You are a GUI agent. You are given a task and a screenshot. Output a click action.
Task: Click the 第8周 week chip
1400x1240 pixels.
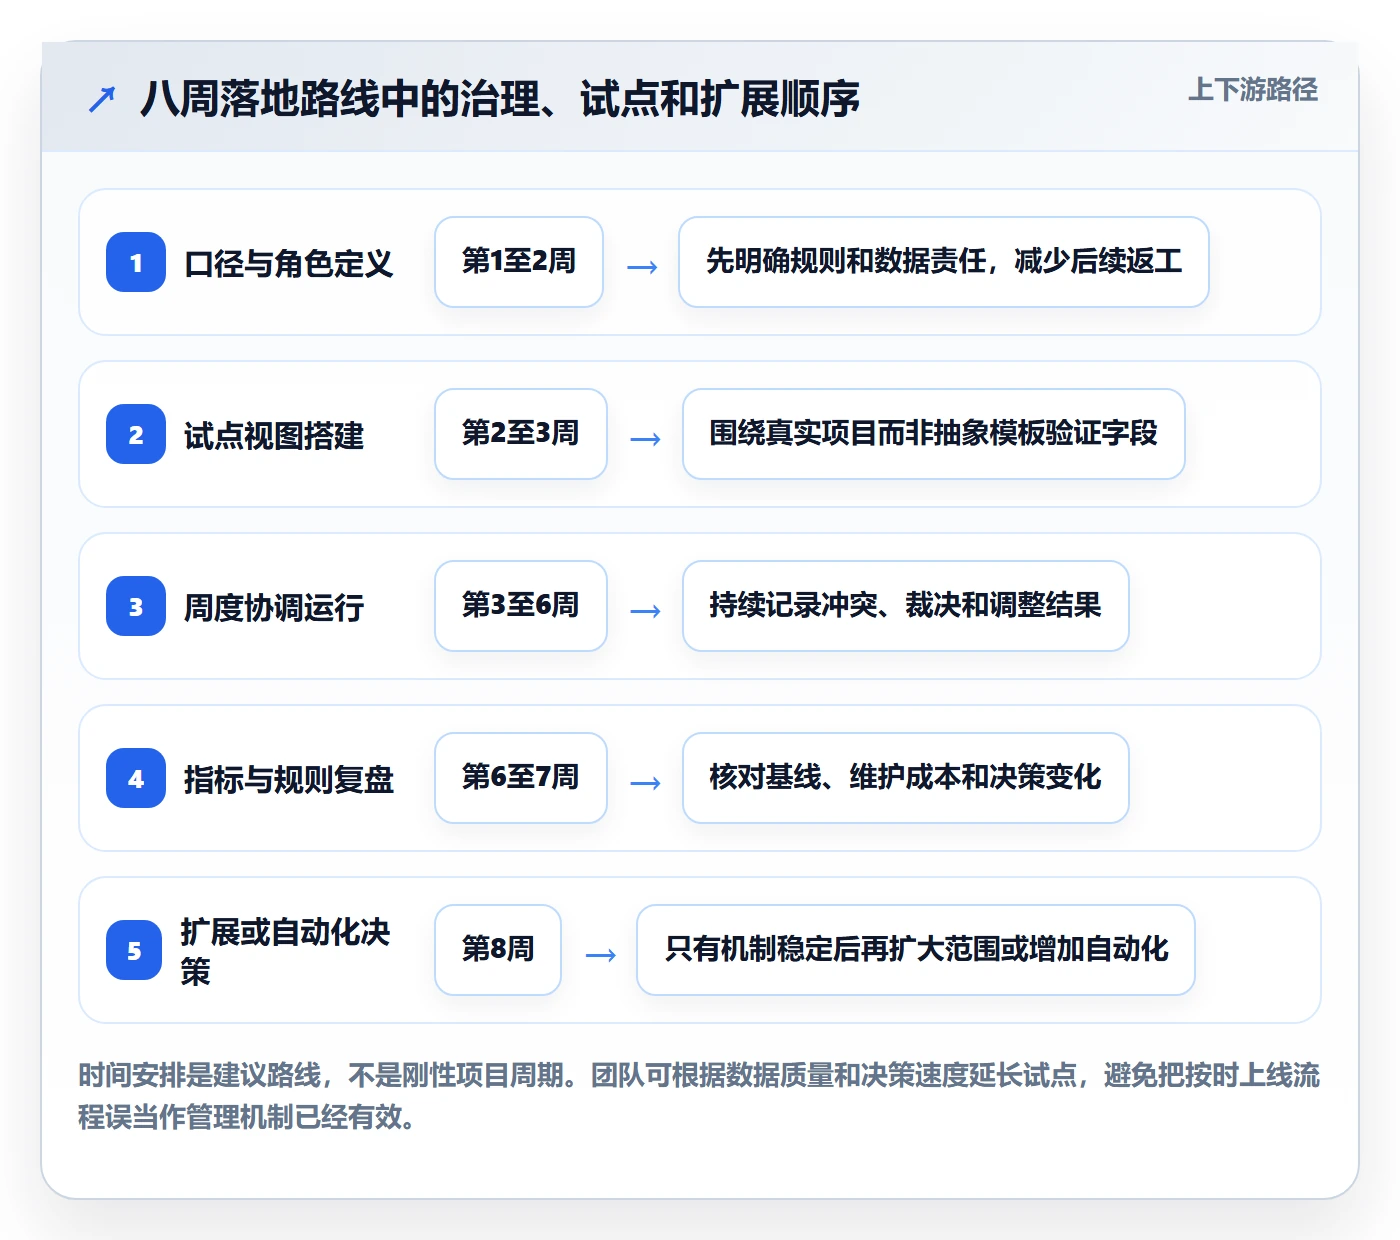(x=498, y=950)
